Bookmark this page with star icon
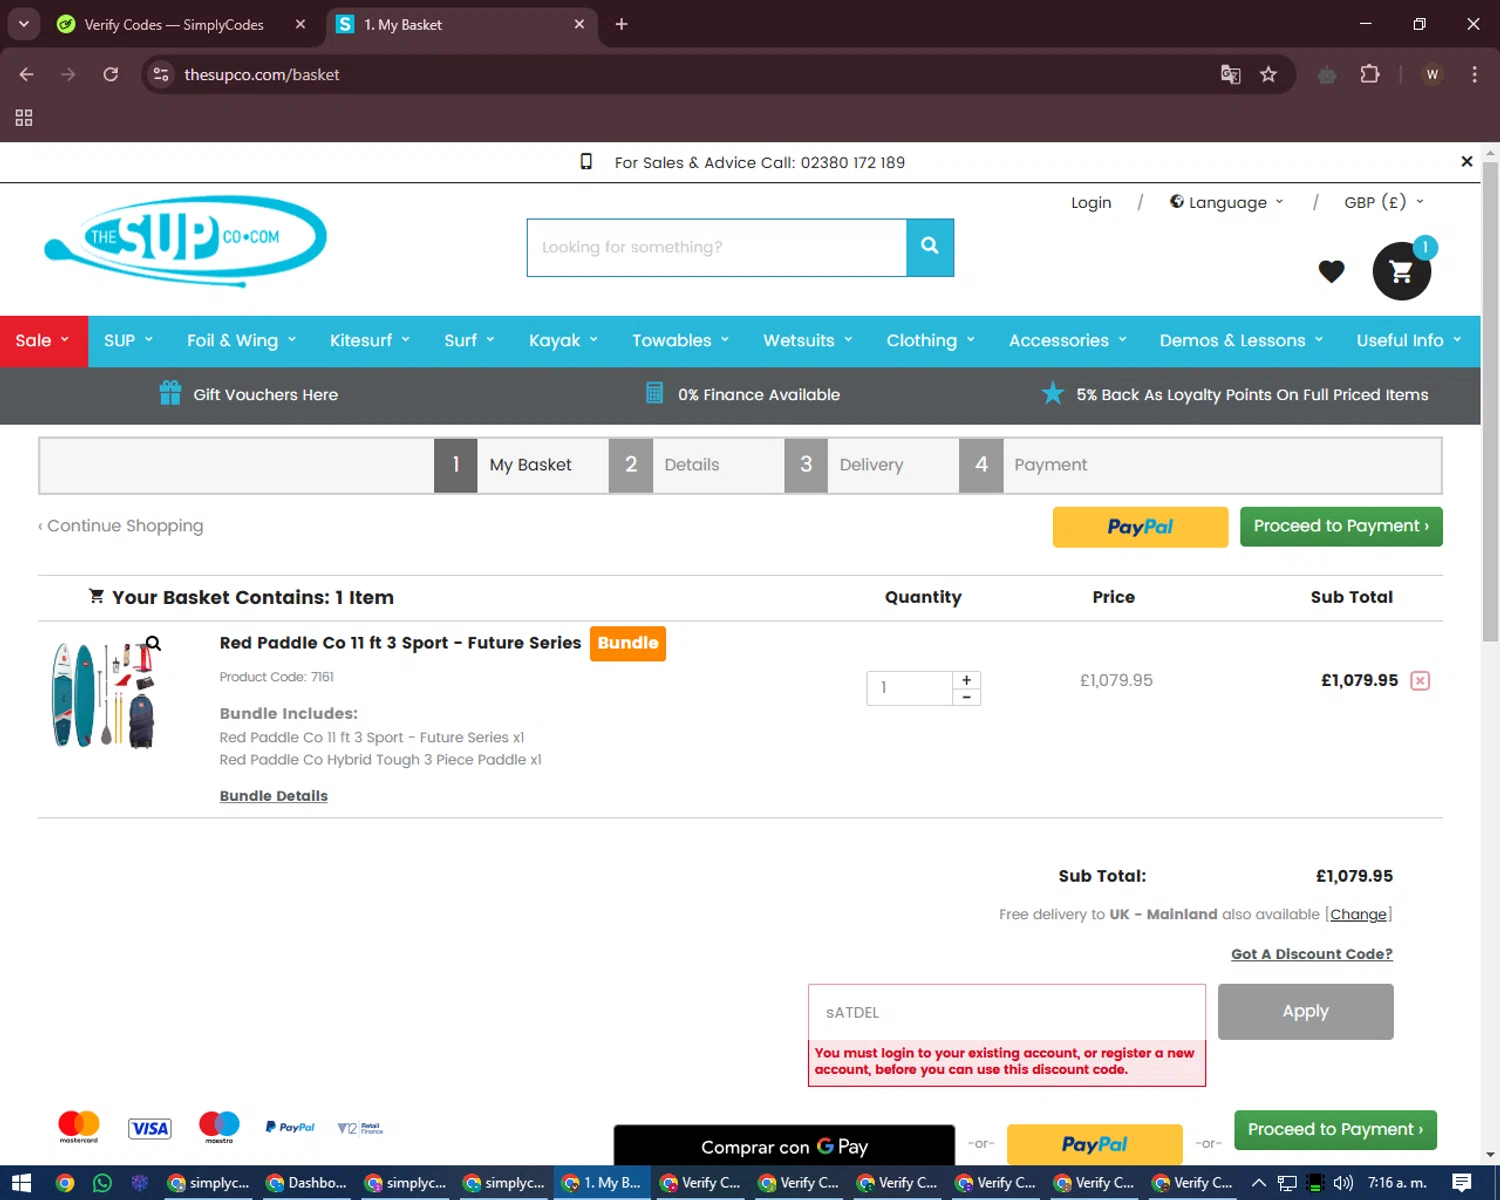The height and width of the screenshot is (1200, 1500). tap(1268, 75)
